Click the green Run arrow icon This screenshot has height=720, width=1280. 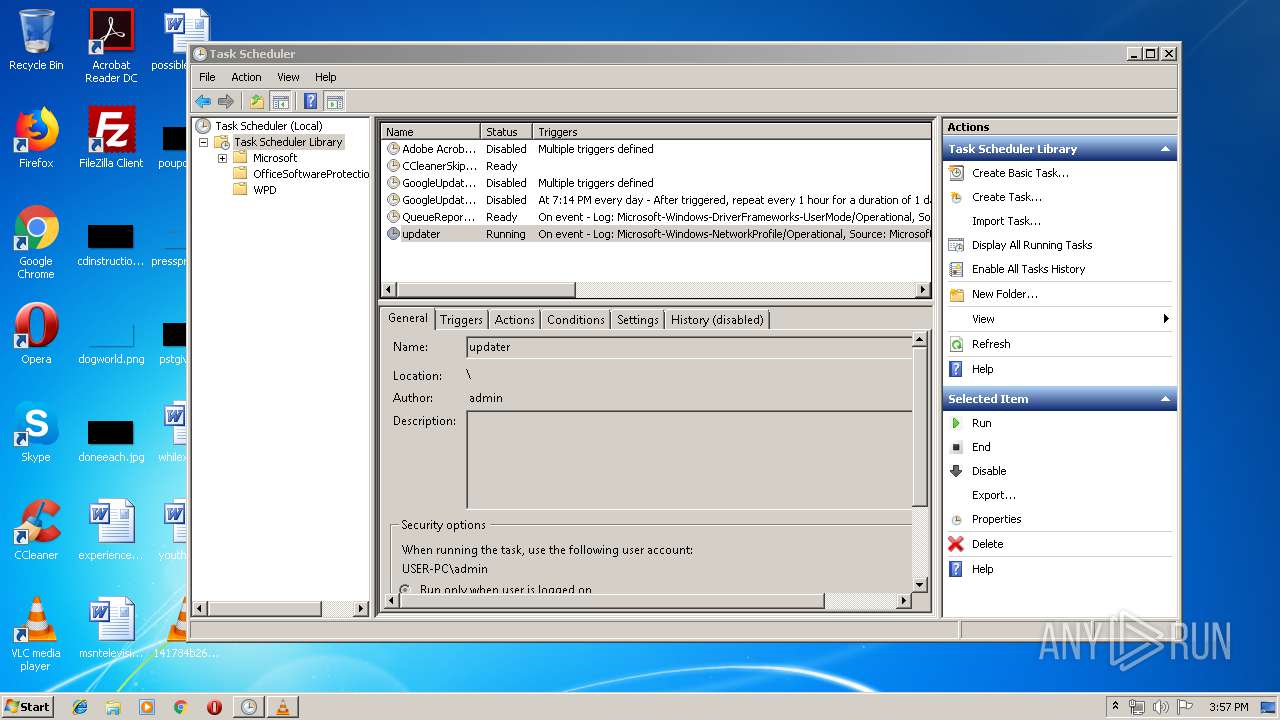(x=956, y=423)
